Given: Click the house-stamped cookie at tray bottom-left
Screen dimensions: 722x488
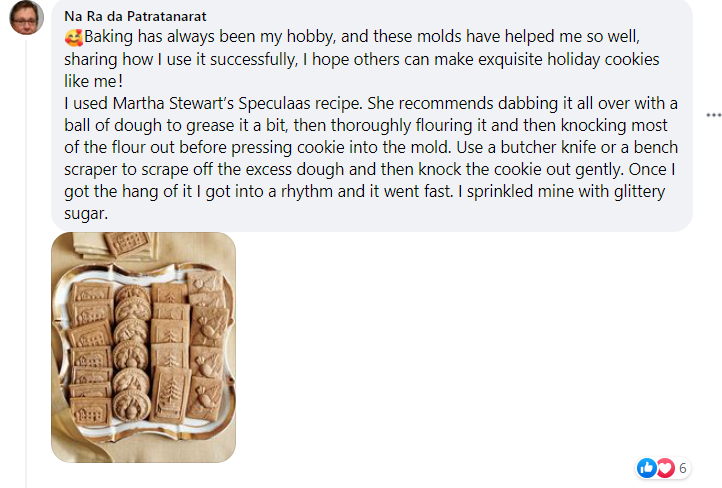Looking at the screenshot, I should click(92, 408).
